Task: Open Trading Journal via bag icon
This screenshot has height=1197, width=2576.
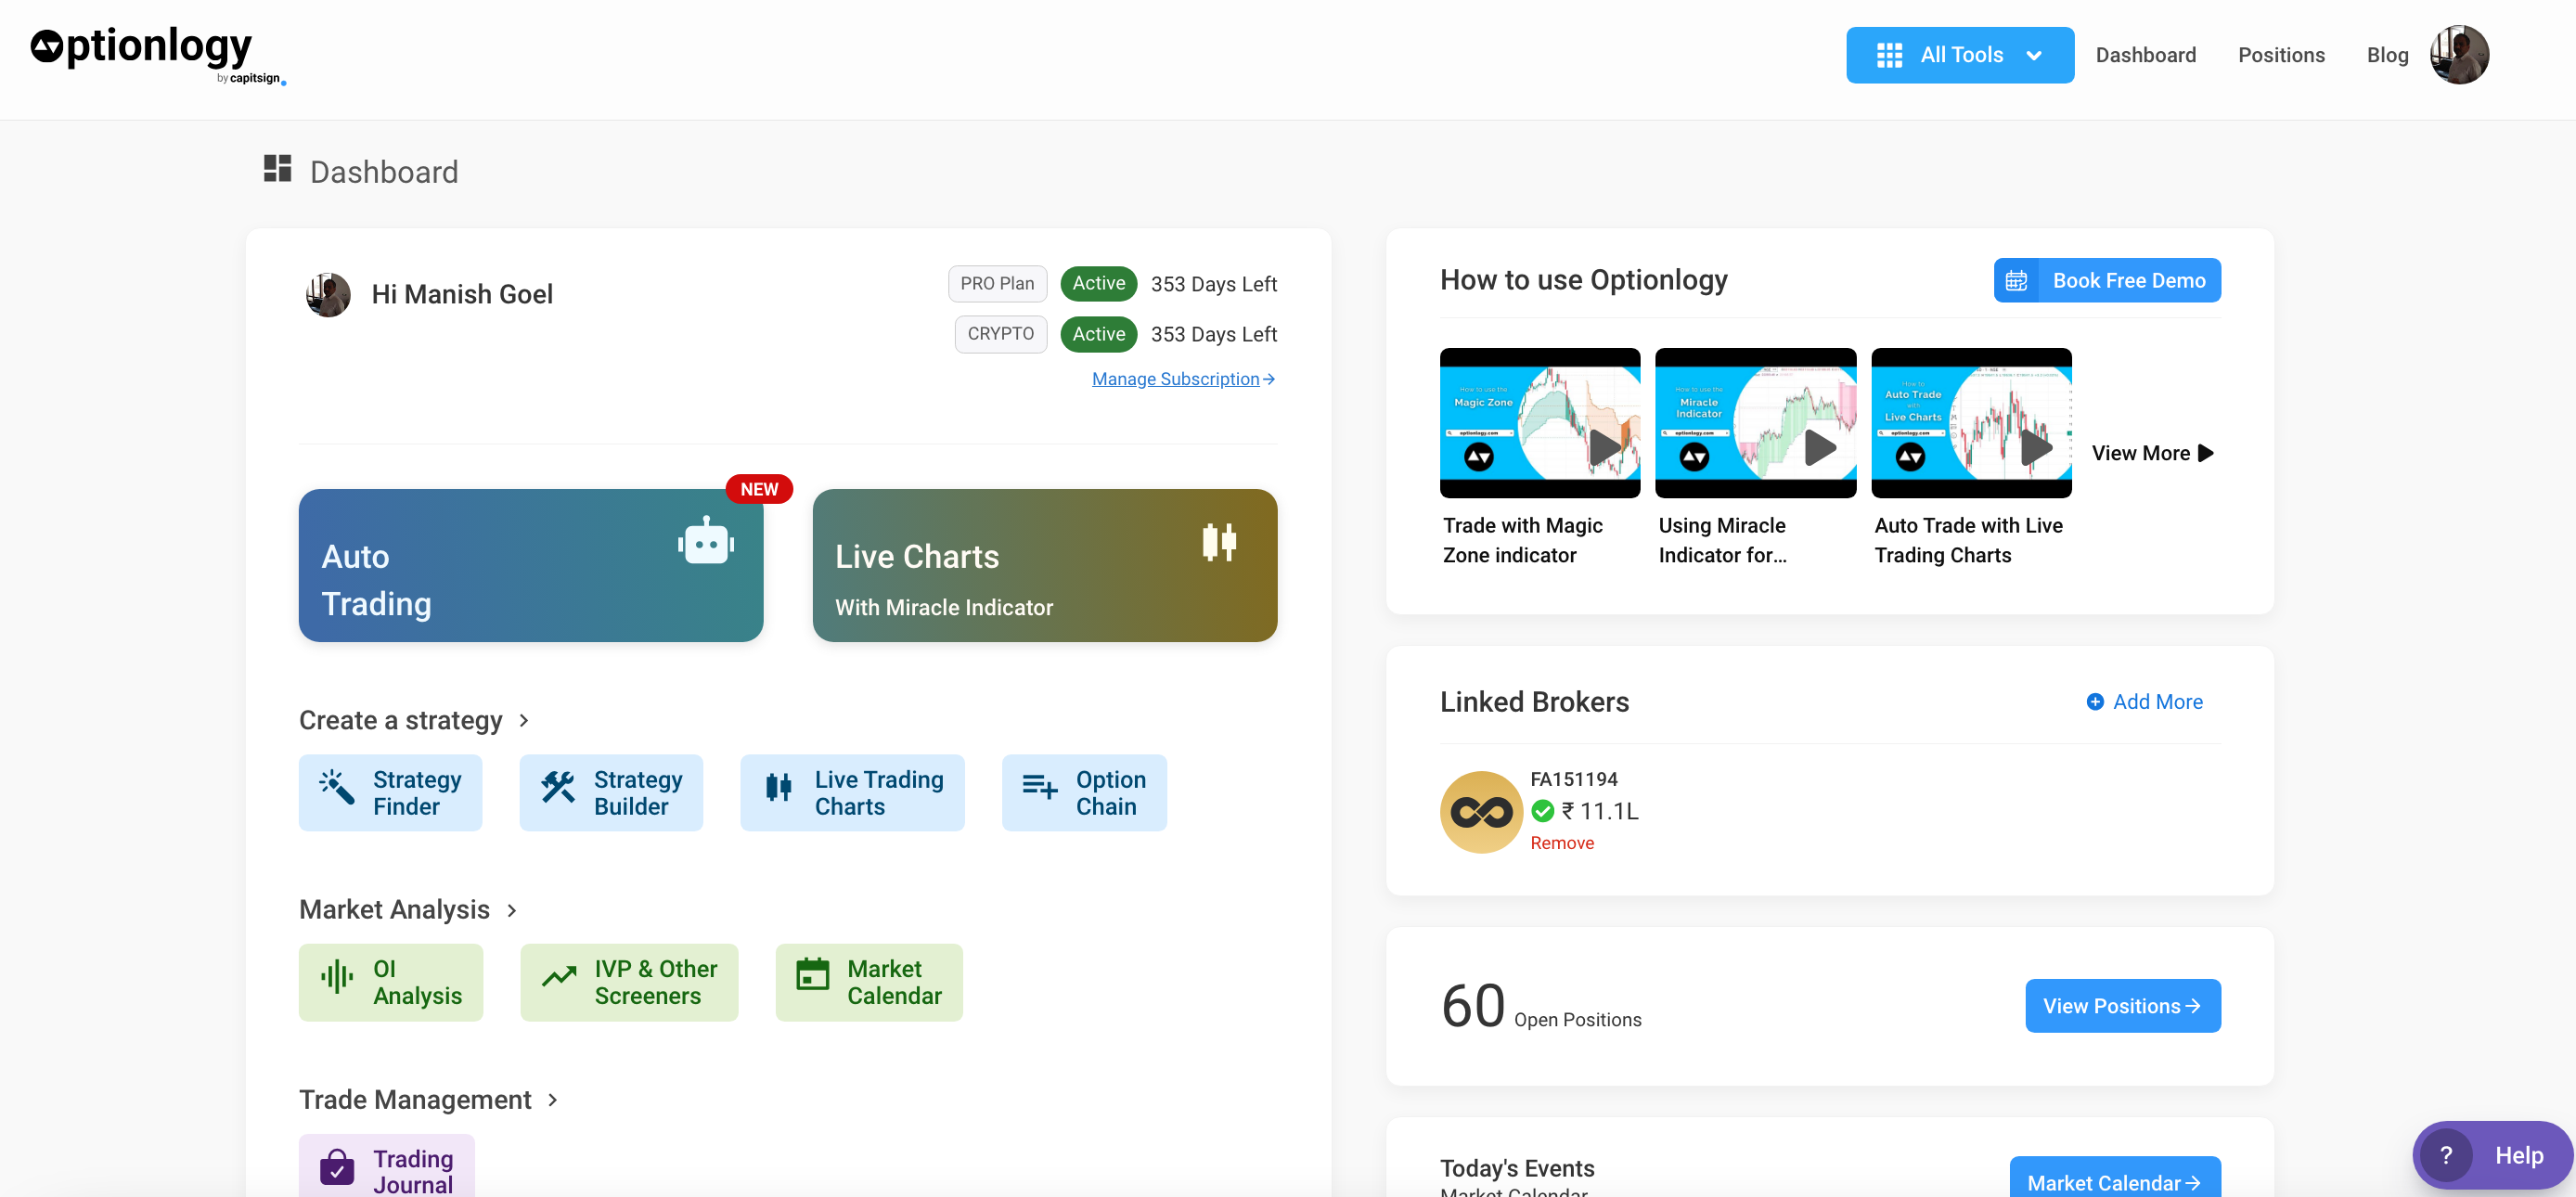Action: 337,1166
